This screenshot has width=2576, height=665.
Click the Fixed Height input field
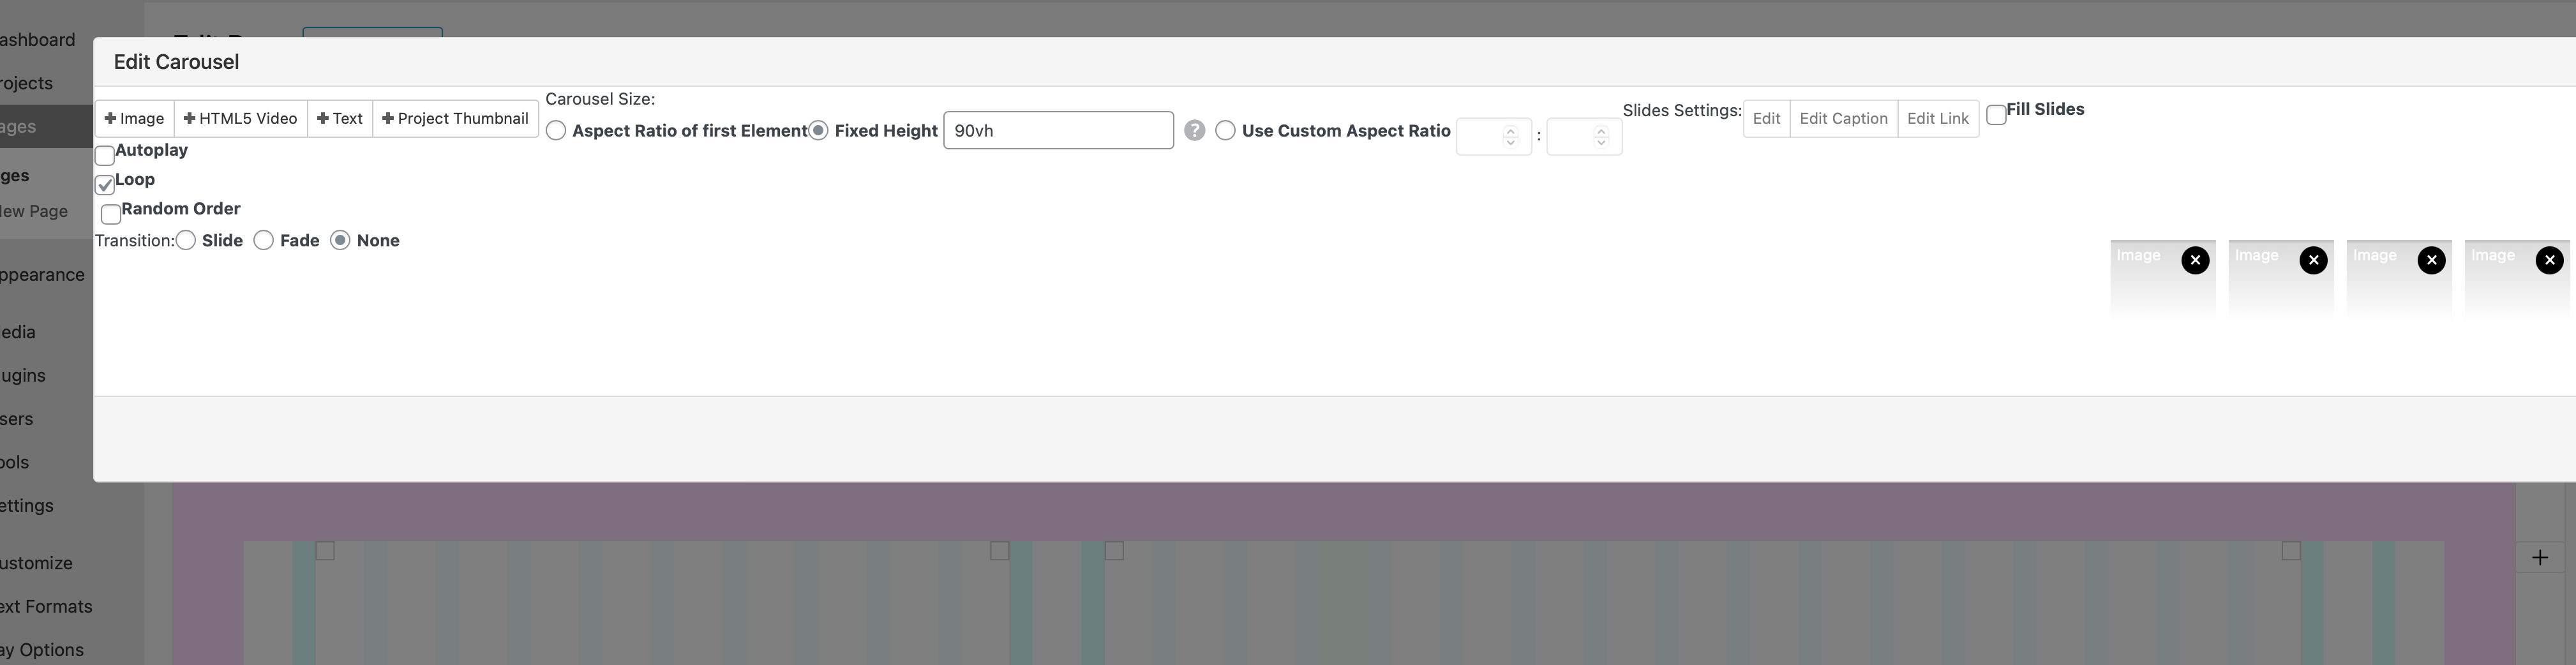[x=1058, y=131]
